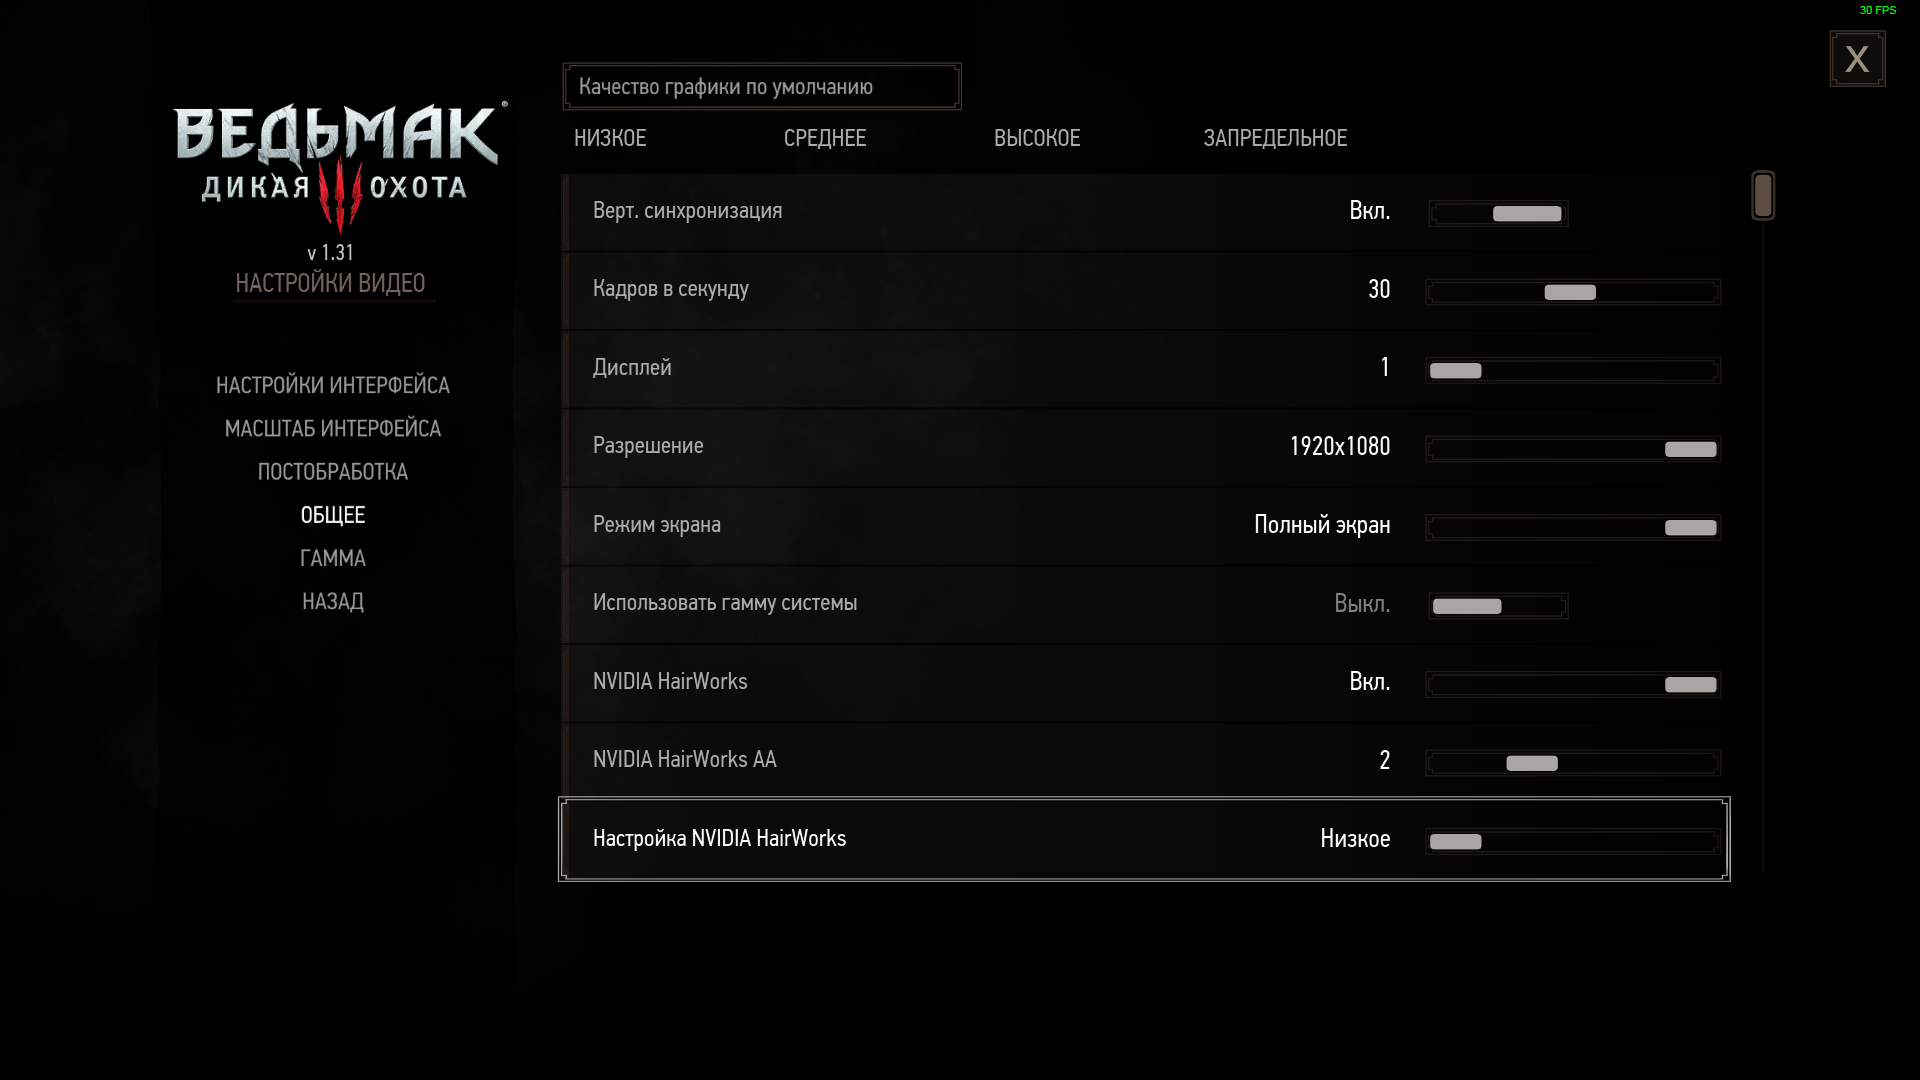Click the v 1.31 version text
The height and width of the screenshot is (1080, 1920).
(330, 253)
